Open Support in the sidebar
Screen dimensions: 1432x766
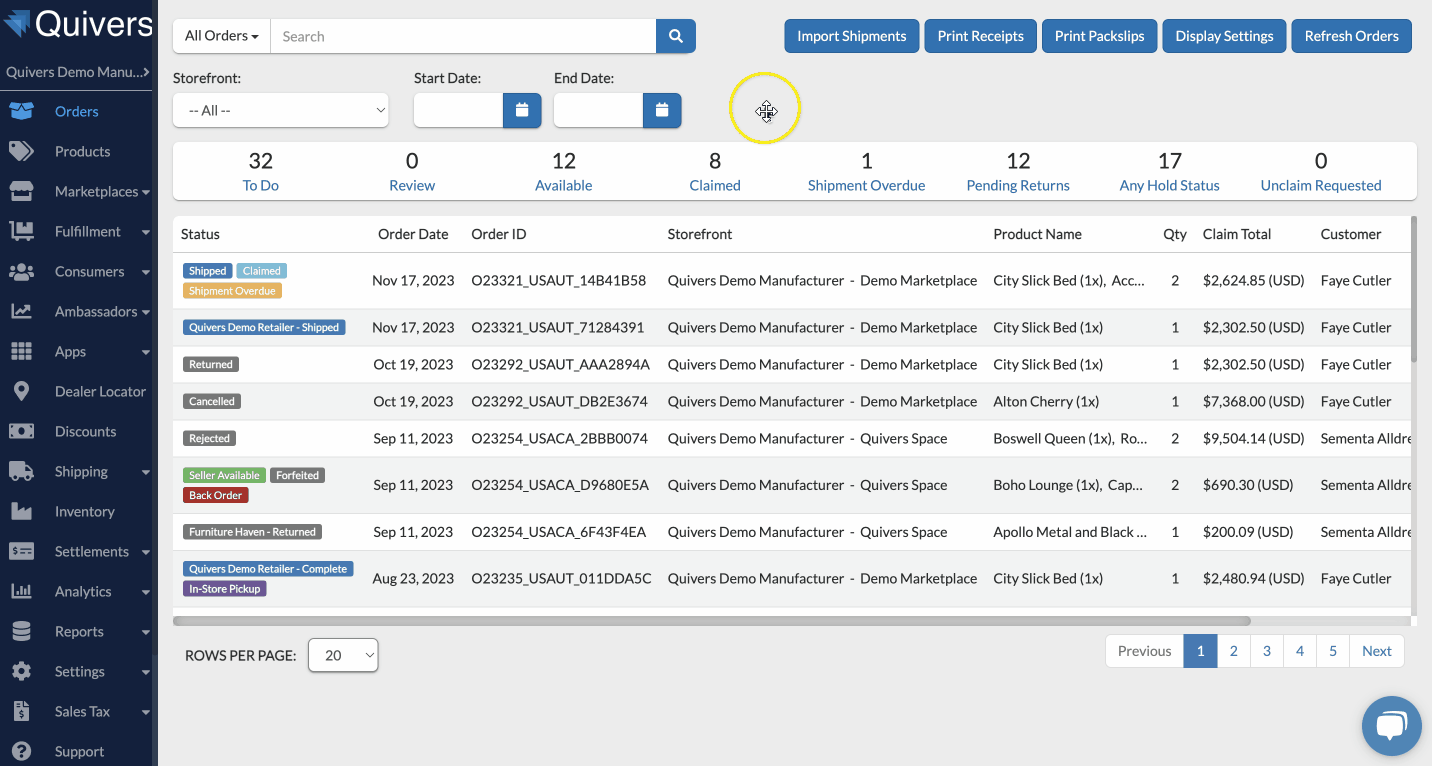point(80,751)
